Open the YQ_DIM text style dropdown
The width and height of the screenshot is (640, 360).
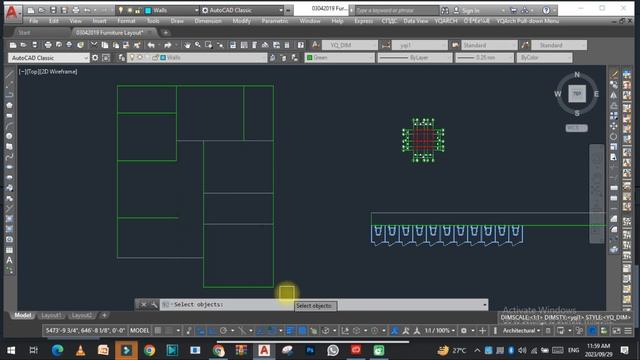pos(349,45)
